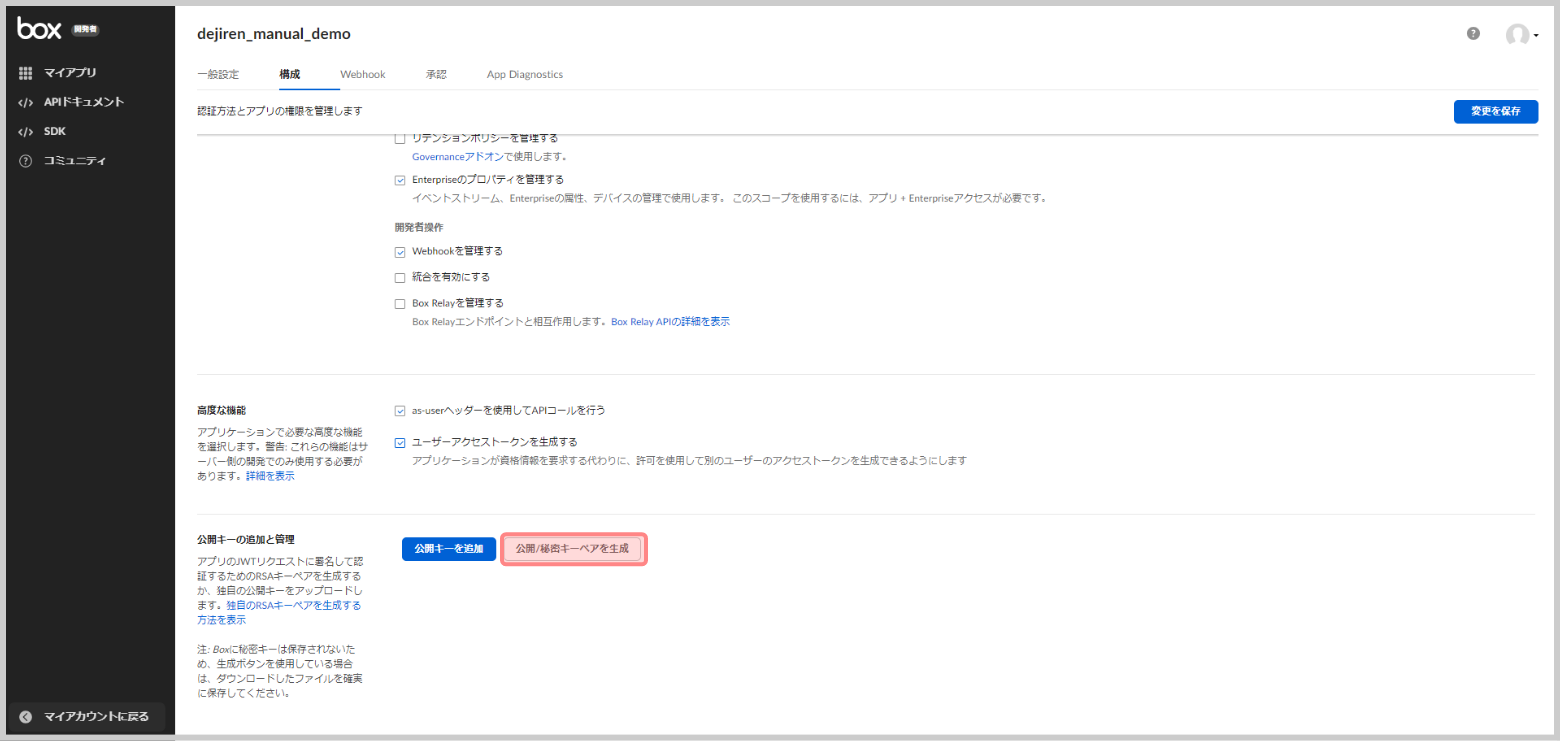Click the 変更を保存 button
1560x741 pixels.
(x=1496, y=111)
